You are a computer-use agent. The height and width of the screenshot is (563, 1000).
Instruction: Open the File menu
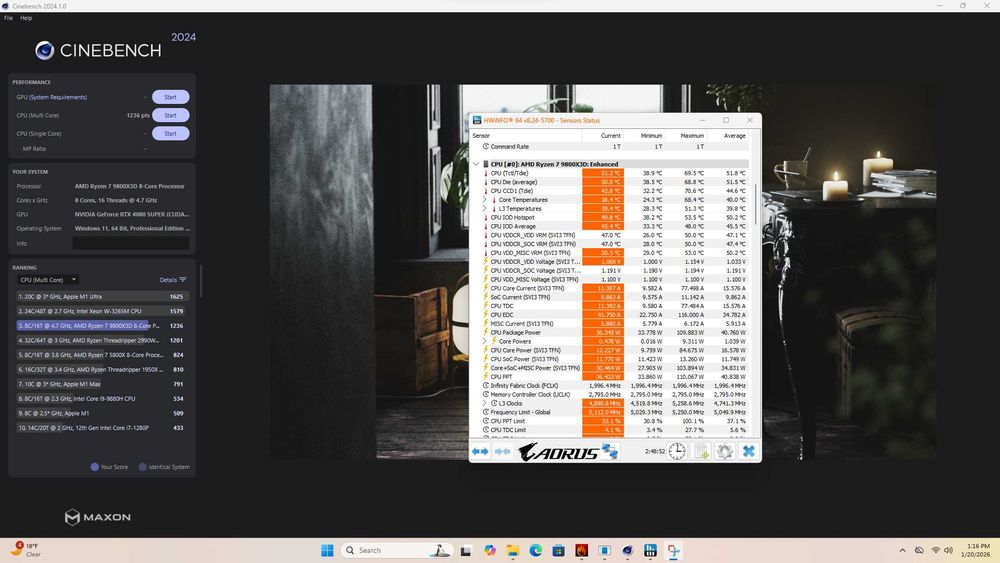(x=8, y=18)
